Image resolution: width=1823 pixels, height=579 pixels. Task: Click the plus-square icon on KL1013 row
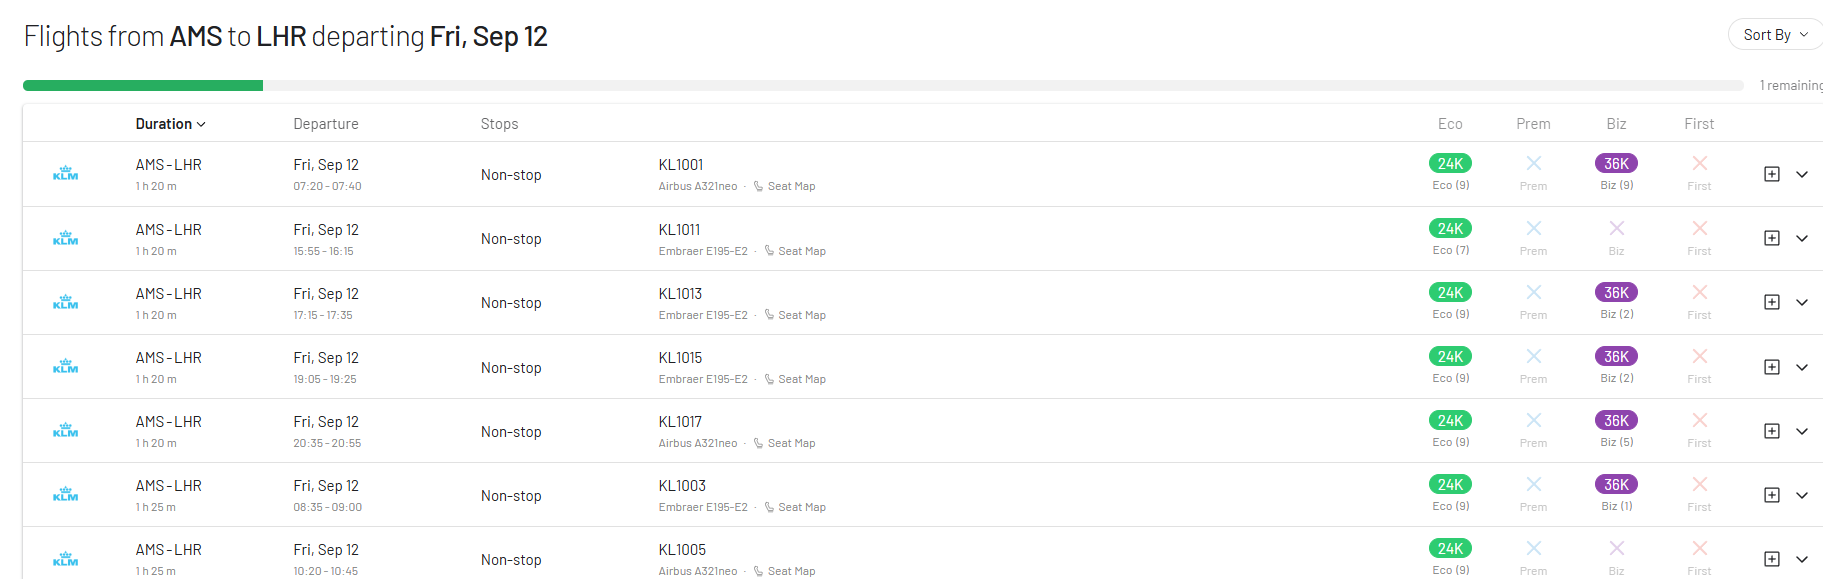click(x=1771, y=302)
